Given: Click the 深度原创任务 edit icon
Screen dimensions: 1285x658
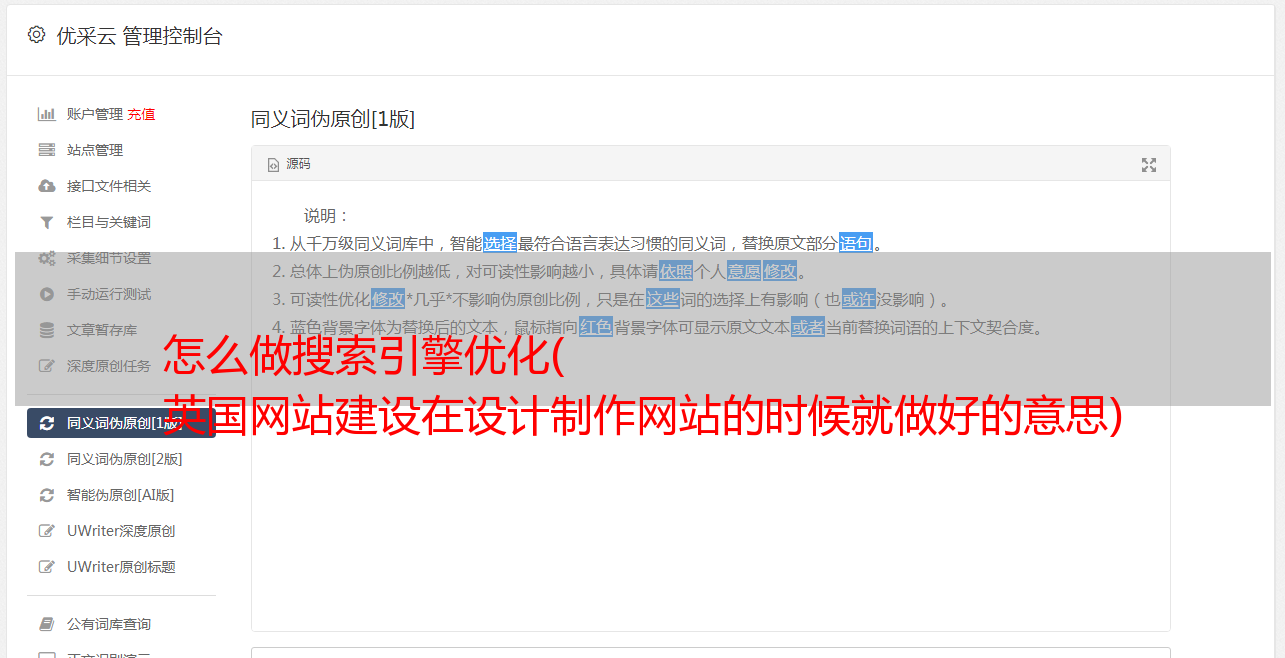Looking at the screenshot, I should [x=46, y=366].
